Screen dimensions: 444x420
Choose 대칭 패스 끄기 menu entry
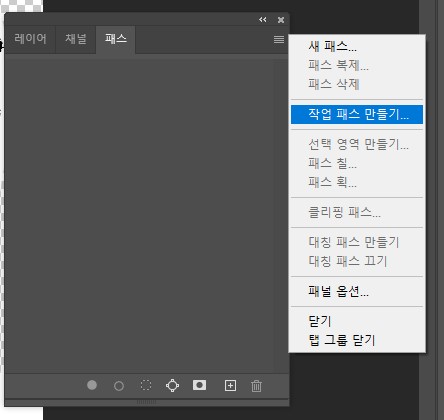tap(357, 261)
